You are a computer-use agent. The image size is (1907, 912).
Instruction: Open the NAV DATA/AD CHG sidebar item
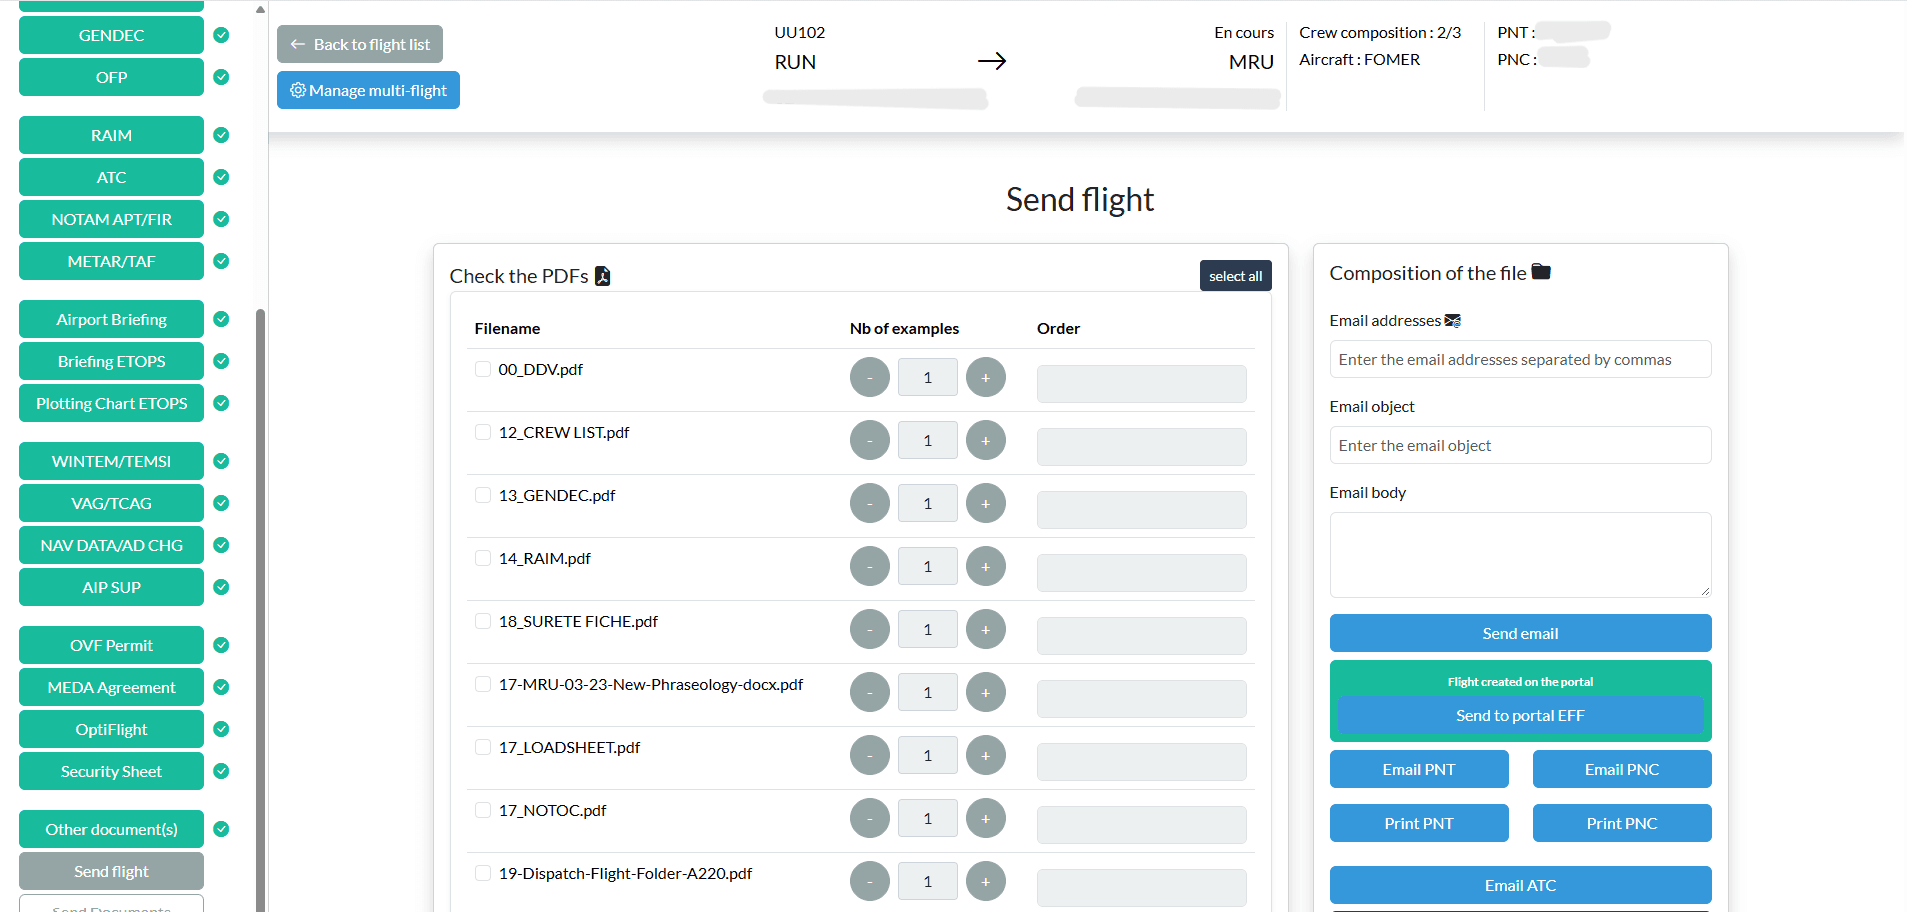(111, 545)
